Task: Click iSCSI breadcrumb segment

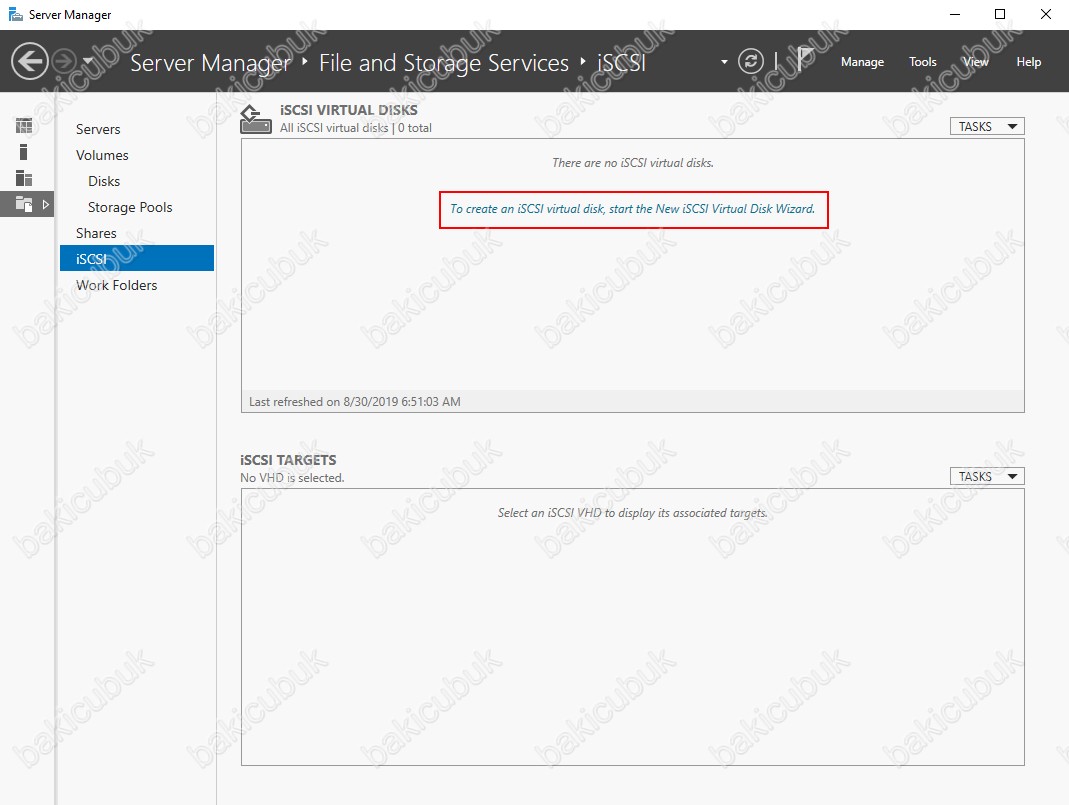Action: (x=621, y=63)
